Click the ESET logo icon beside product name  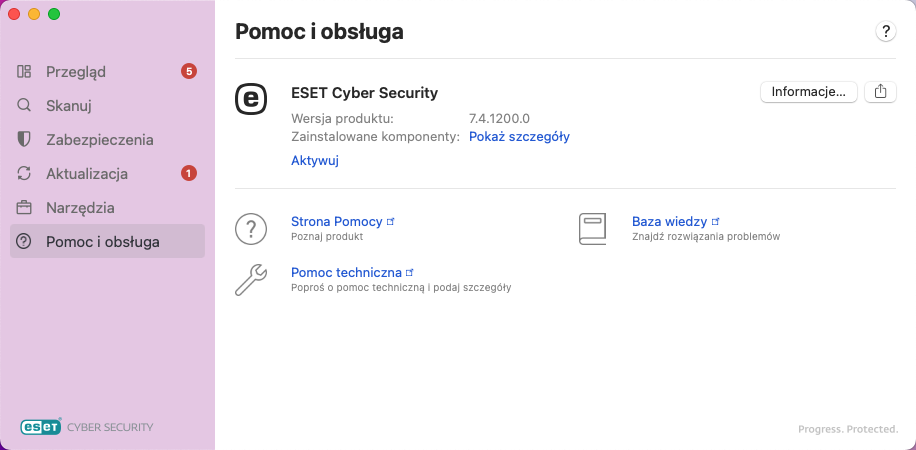[251, 98]
